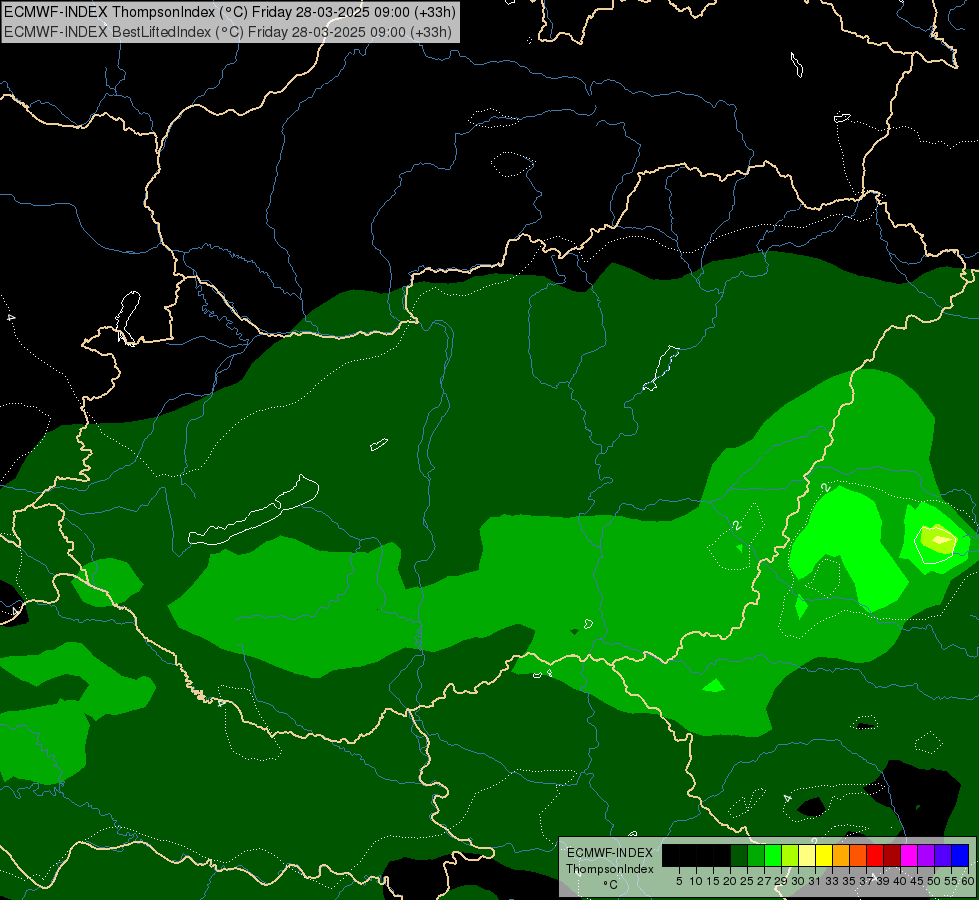
Task: Select the blue 55–60 legend swatch
Action: pos(960,855)
